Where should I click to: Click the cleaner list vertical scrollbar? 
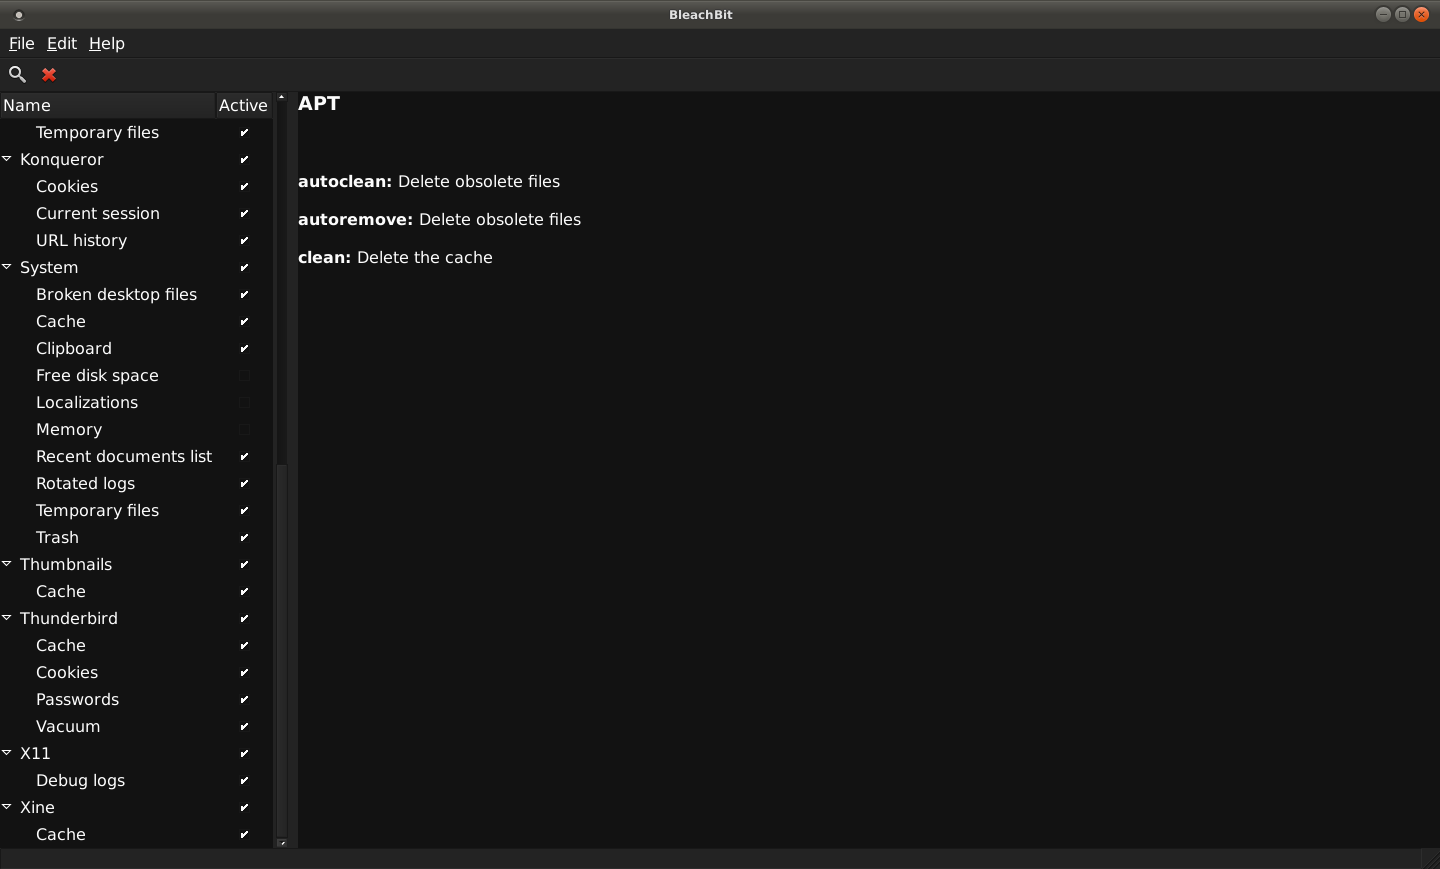coord(281,300)
